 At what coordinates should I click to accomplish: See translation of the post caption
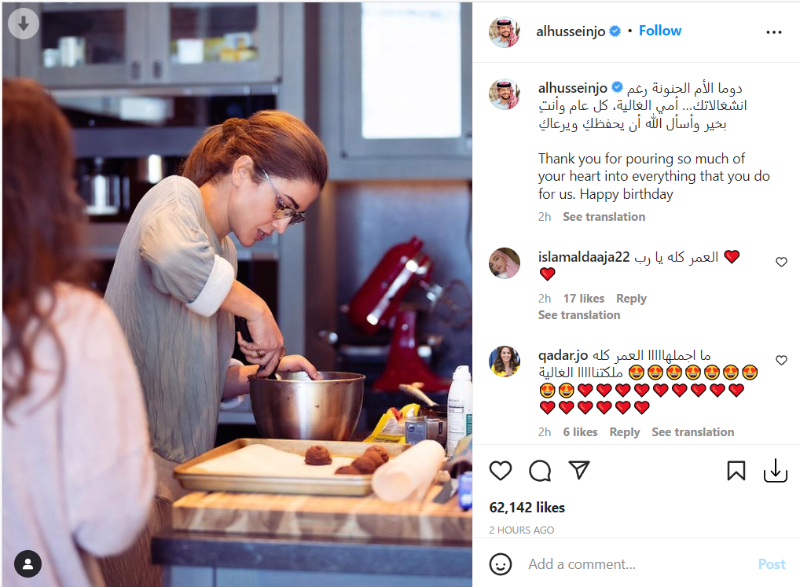pos(604,217)
